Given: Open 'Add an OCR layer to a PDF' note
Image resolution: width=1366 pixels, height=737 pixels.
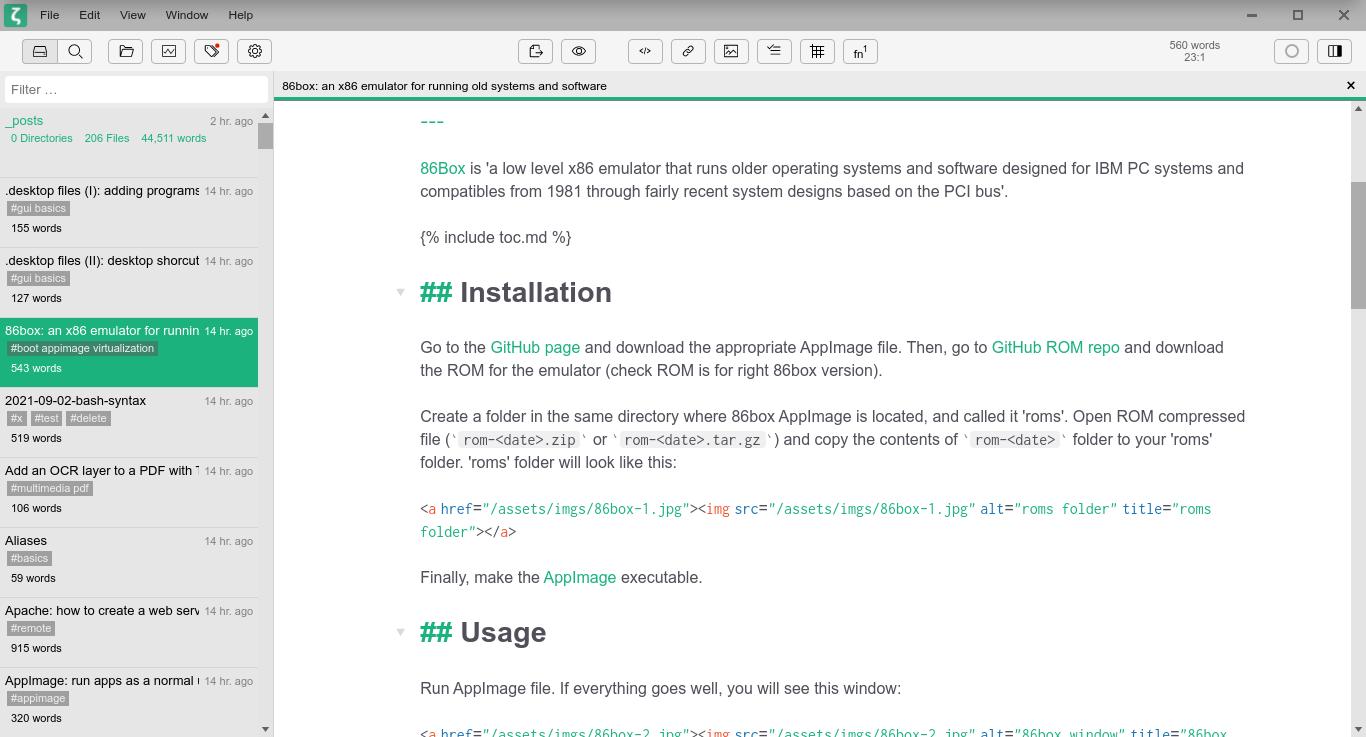Looking at the screenshot, I should pyautogui.click(x=129, y=492).
